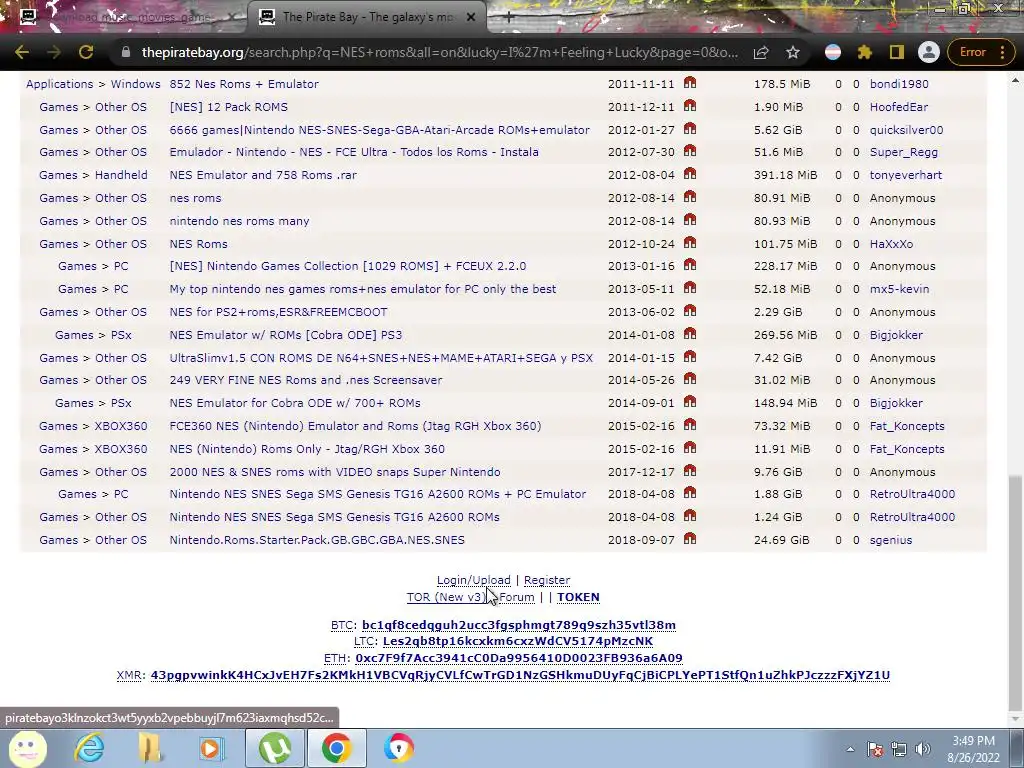Open NES Emulator for Cobra ODE 700+ ROMs

point(295,403)
